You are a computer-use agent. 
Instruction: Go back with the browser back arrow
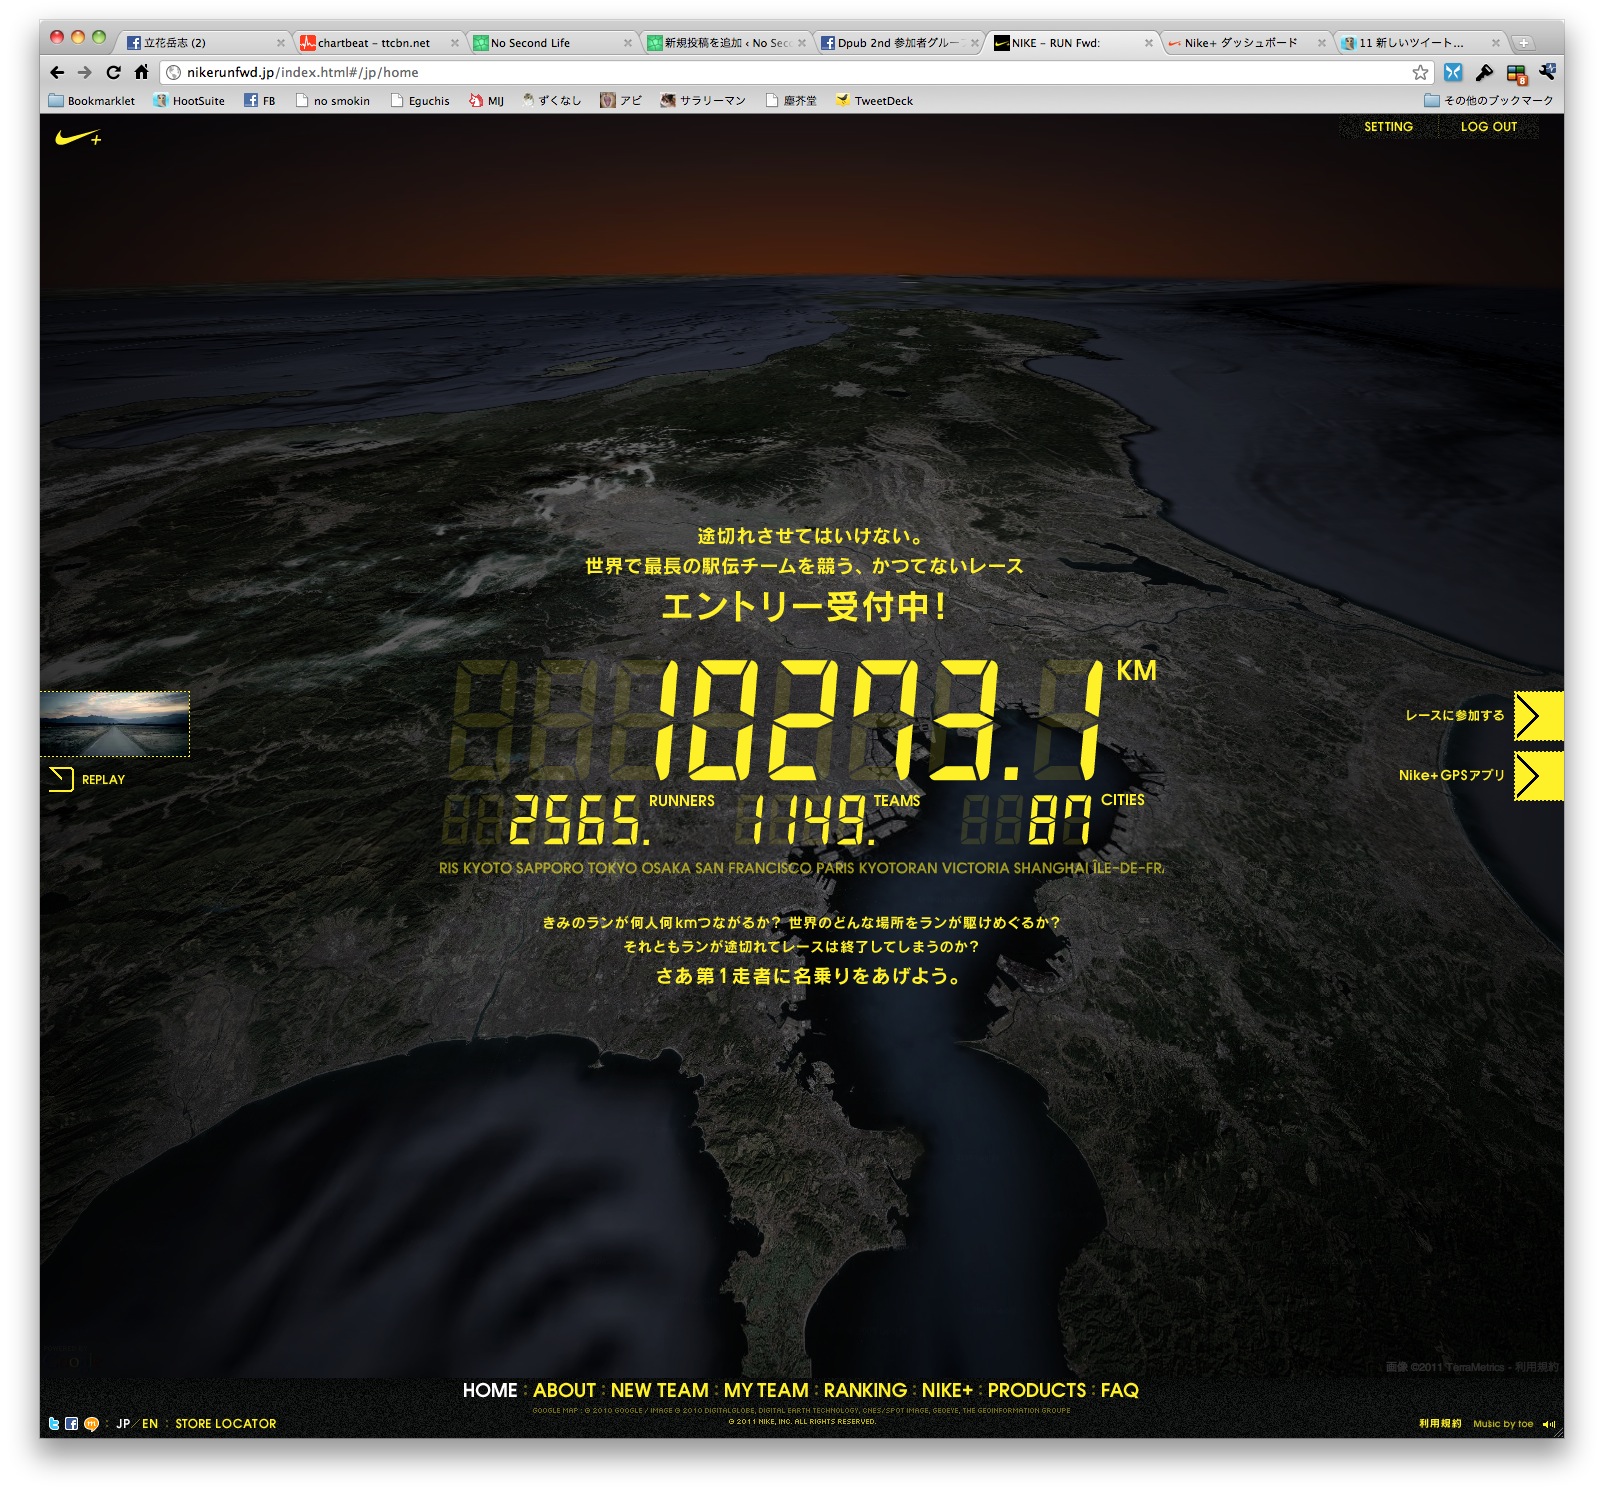(57, 72)
